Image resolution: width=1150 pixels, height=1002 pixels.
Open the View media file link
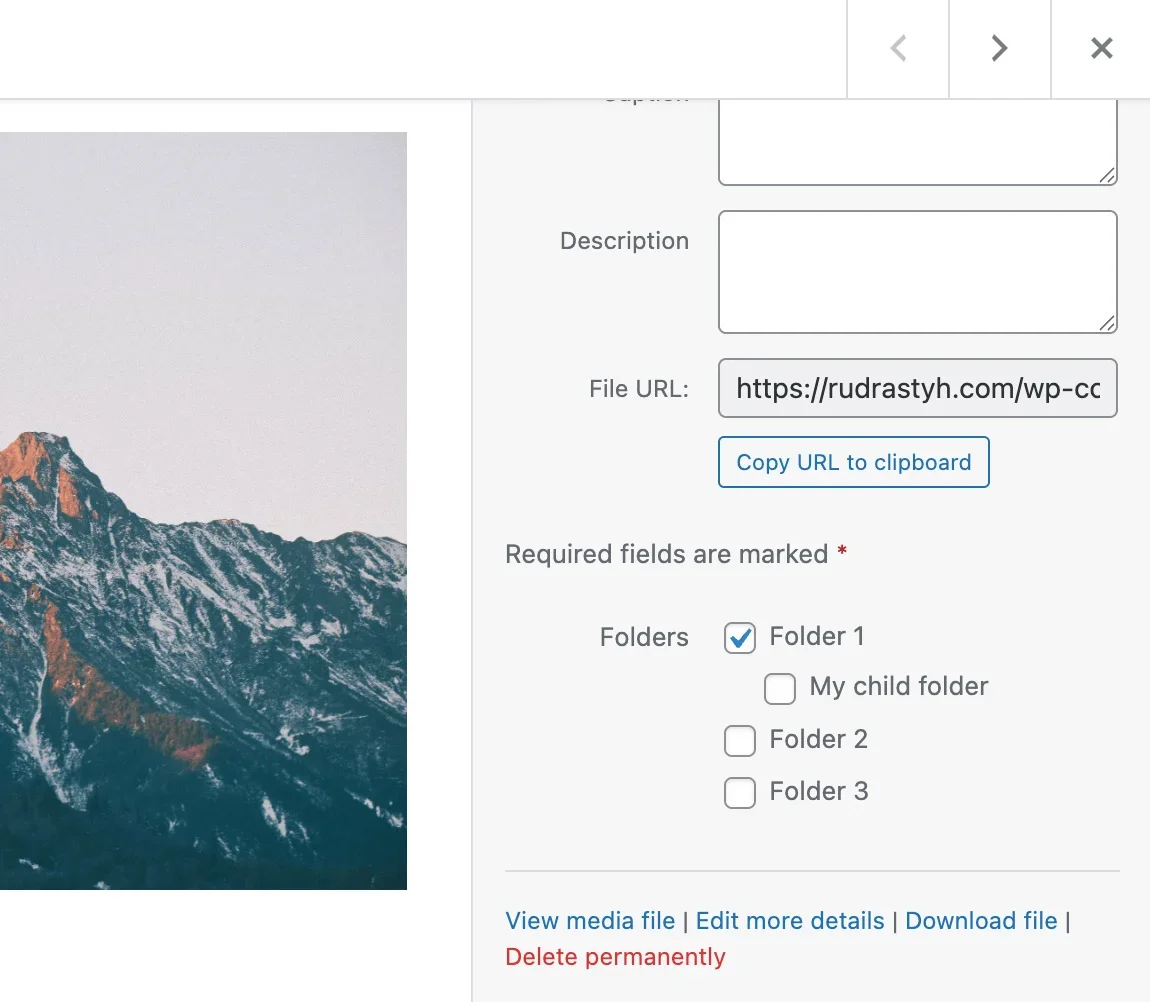tap(590, 921)
